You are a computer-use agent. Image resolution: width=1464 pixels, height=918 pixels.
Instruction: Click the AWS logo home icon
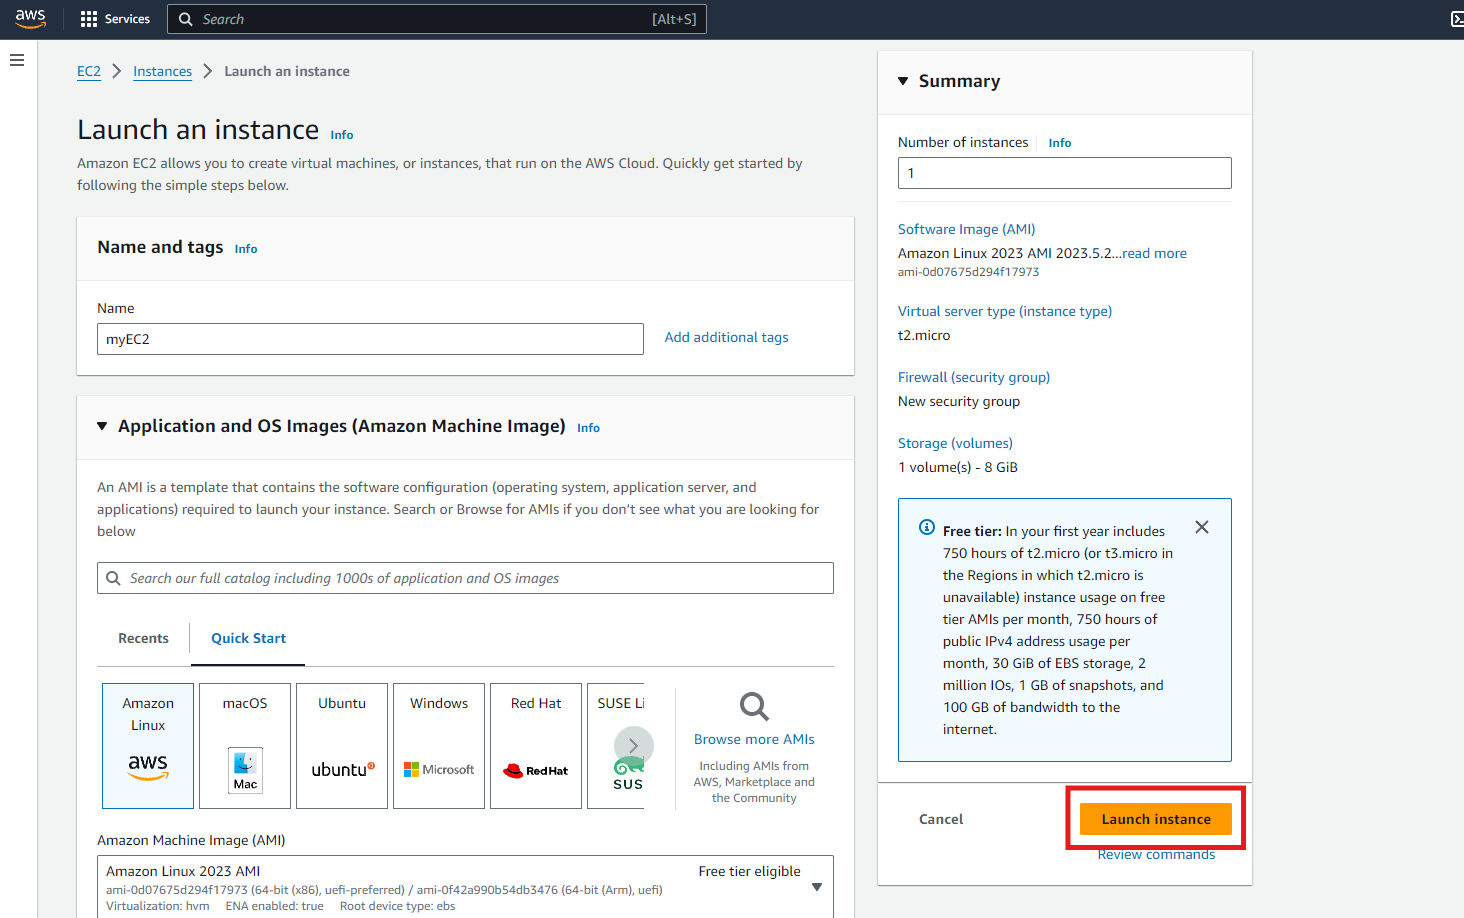click(x=30, y=19)
